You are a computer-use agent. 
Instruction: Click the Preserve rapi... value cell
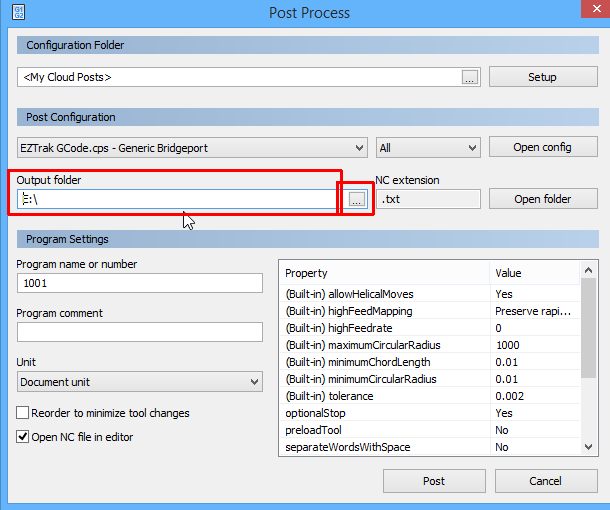point(533,311)
